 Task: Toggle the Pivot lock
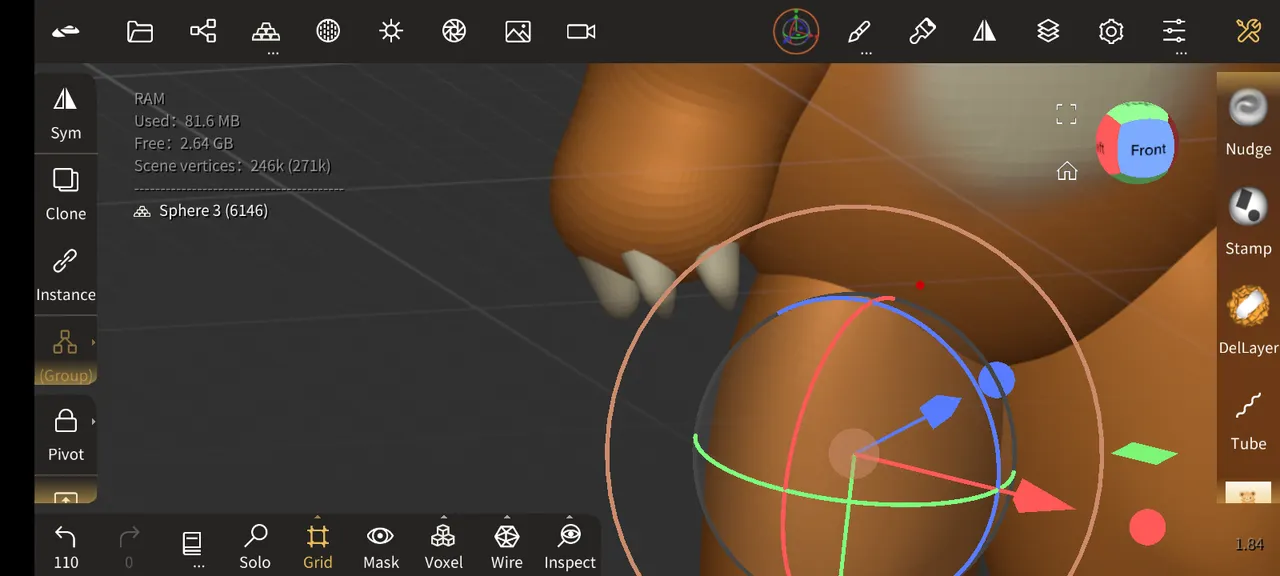click(66, 434)
